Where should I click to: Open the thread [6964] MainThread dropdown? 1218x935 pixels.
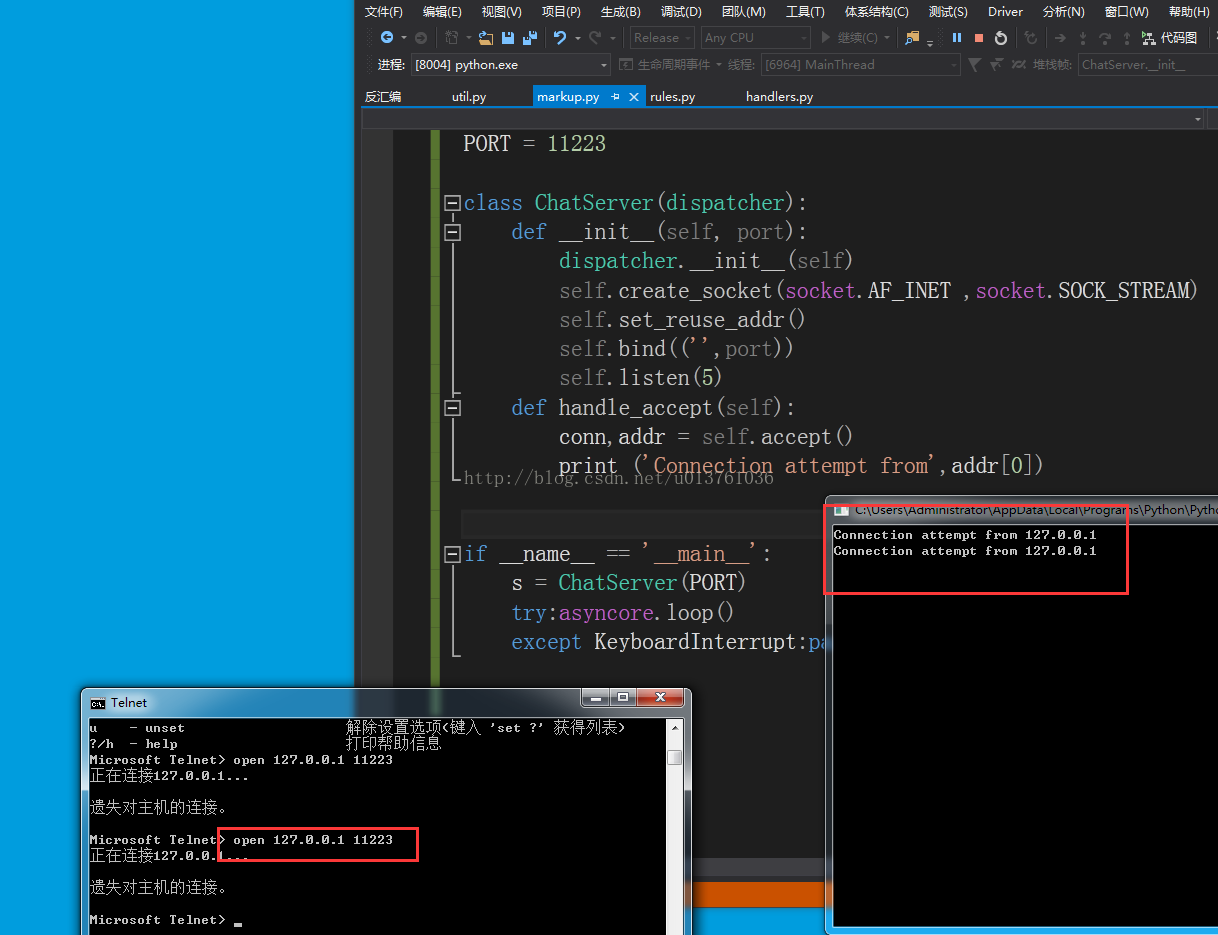860,65
